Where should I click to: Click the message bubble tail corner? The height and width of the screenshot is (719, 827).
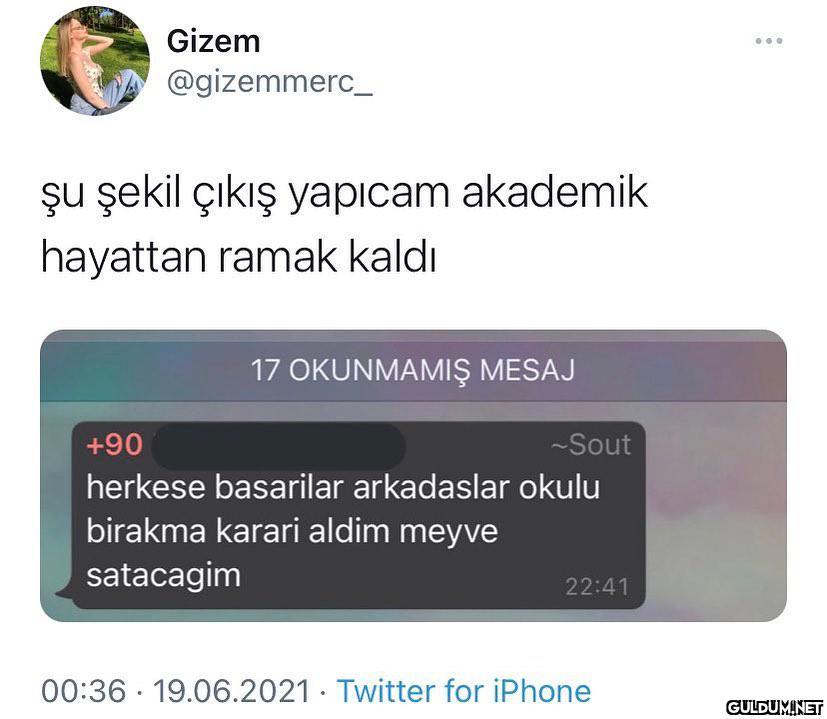pyautogui.click(x=64, y=593)
